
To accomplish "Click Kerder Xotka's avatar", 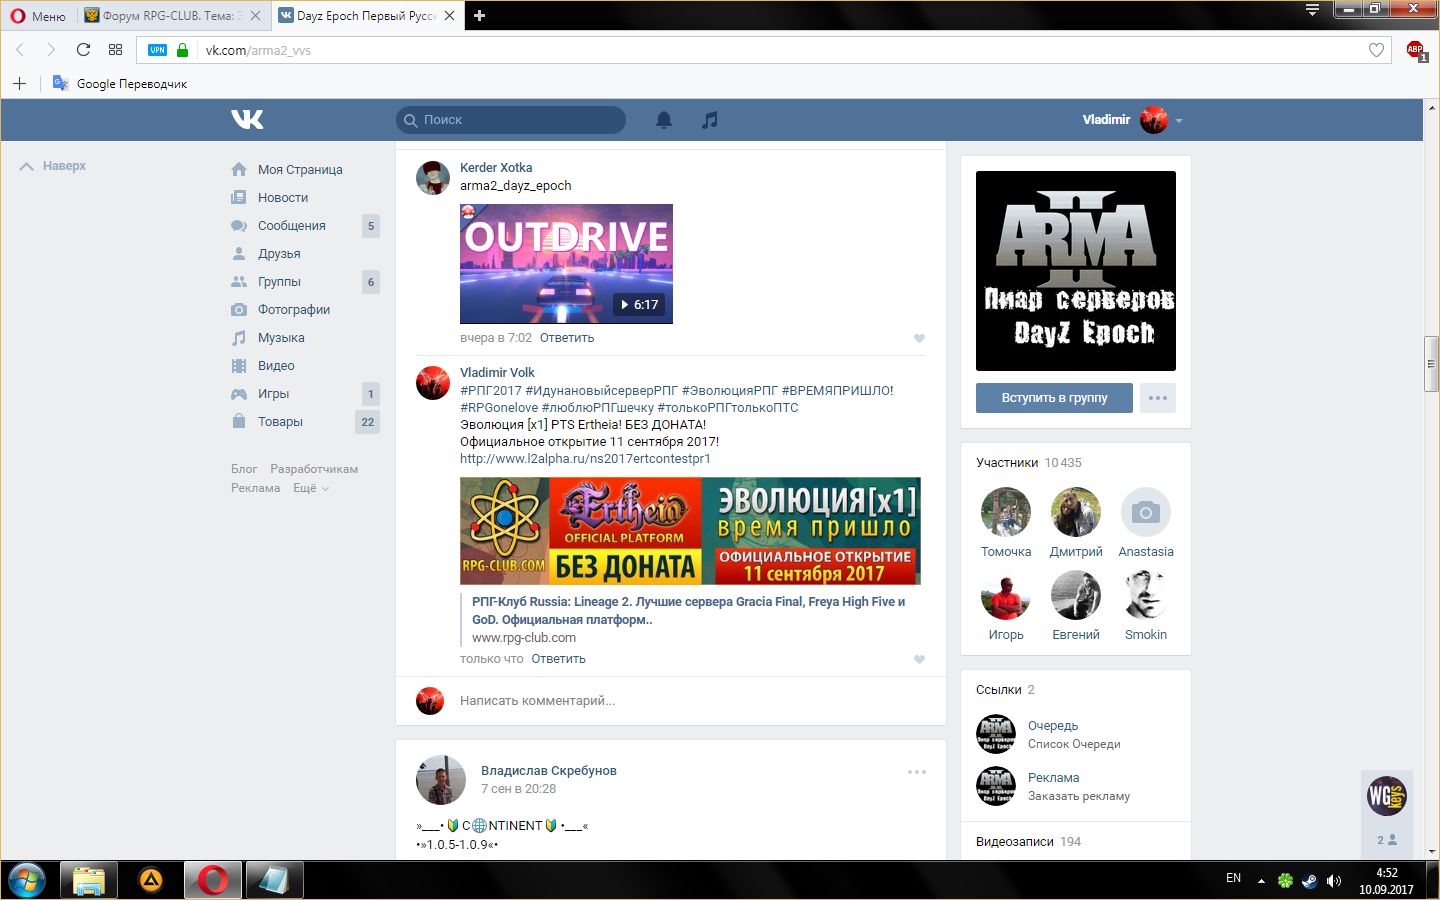I will click(x=433, y=178).
